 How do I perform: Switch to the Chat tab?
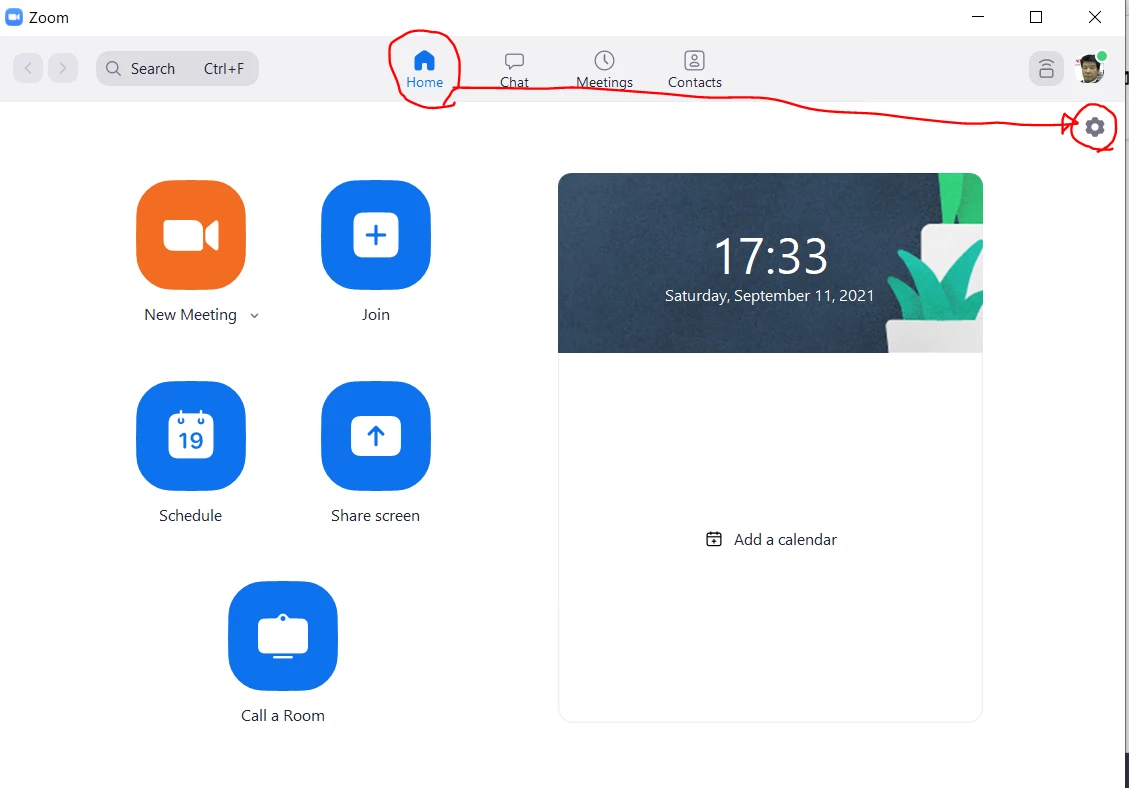click(x=514, y=69)
